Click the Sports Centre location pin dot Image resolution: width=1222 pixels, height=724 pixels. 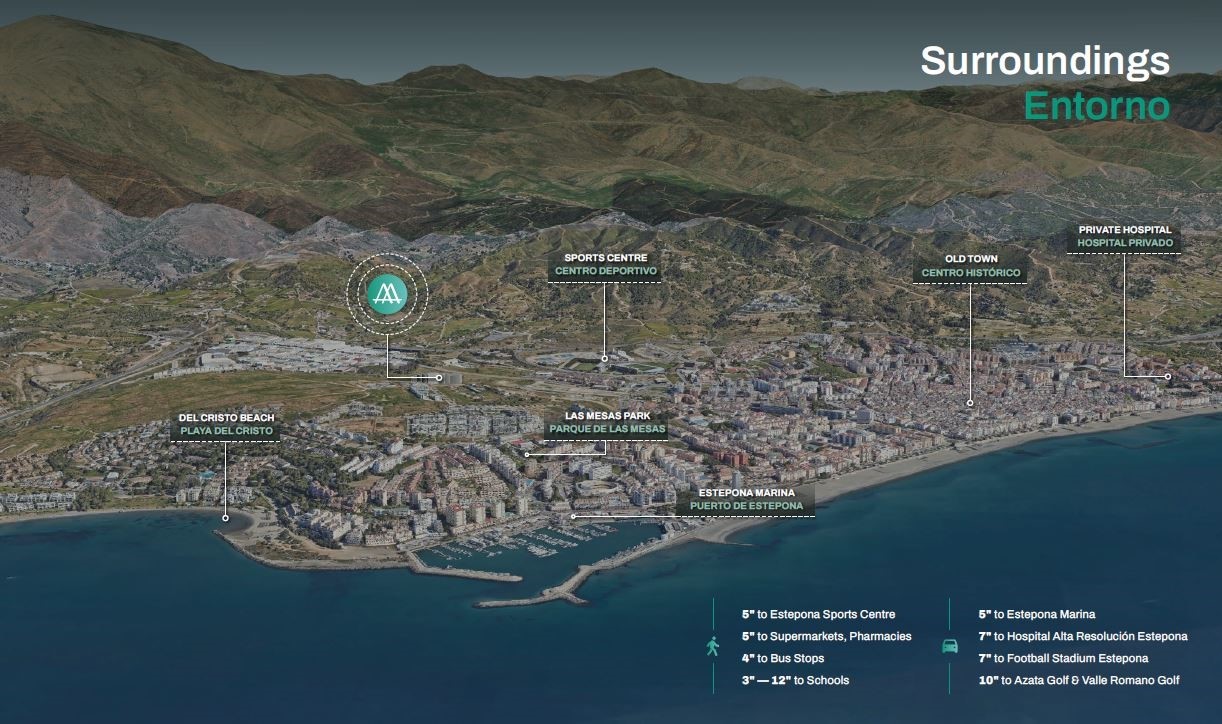point(604,358)
